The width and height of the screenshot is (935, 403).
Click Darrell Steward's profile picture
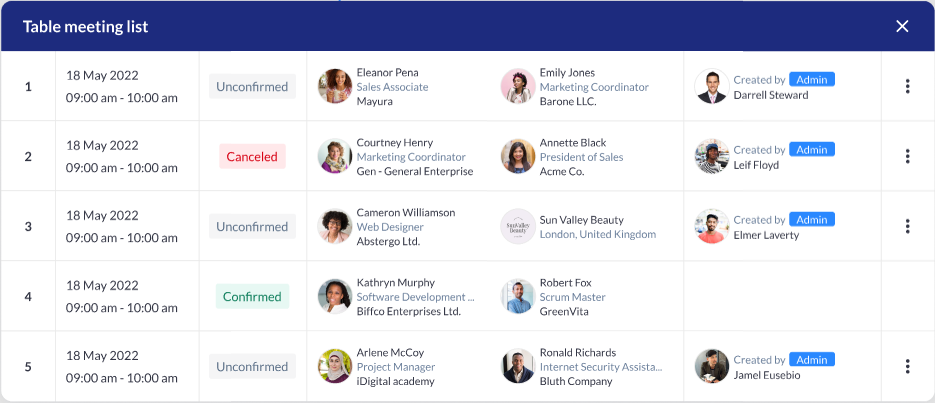pyautogui.click(x=712, y=86)
